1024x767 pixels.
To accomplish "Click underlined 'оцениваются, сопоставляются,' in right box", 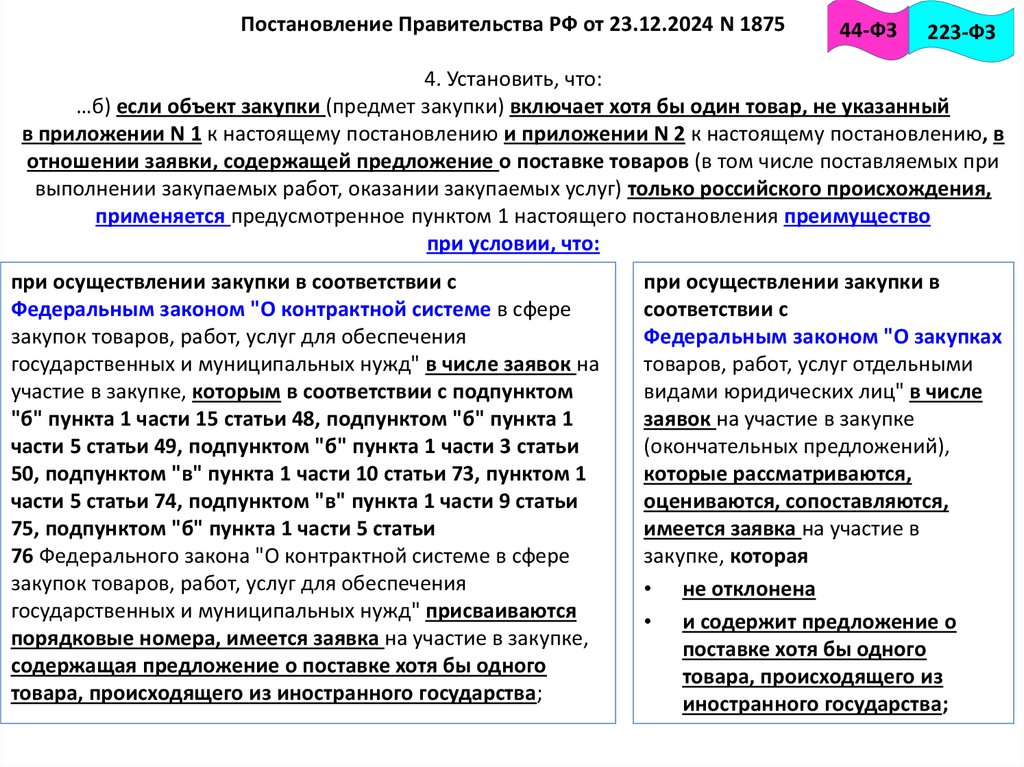I will pyautogui.click(x=796, y=502).
